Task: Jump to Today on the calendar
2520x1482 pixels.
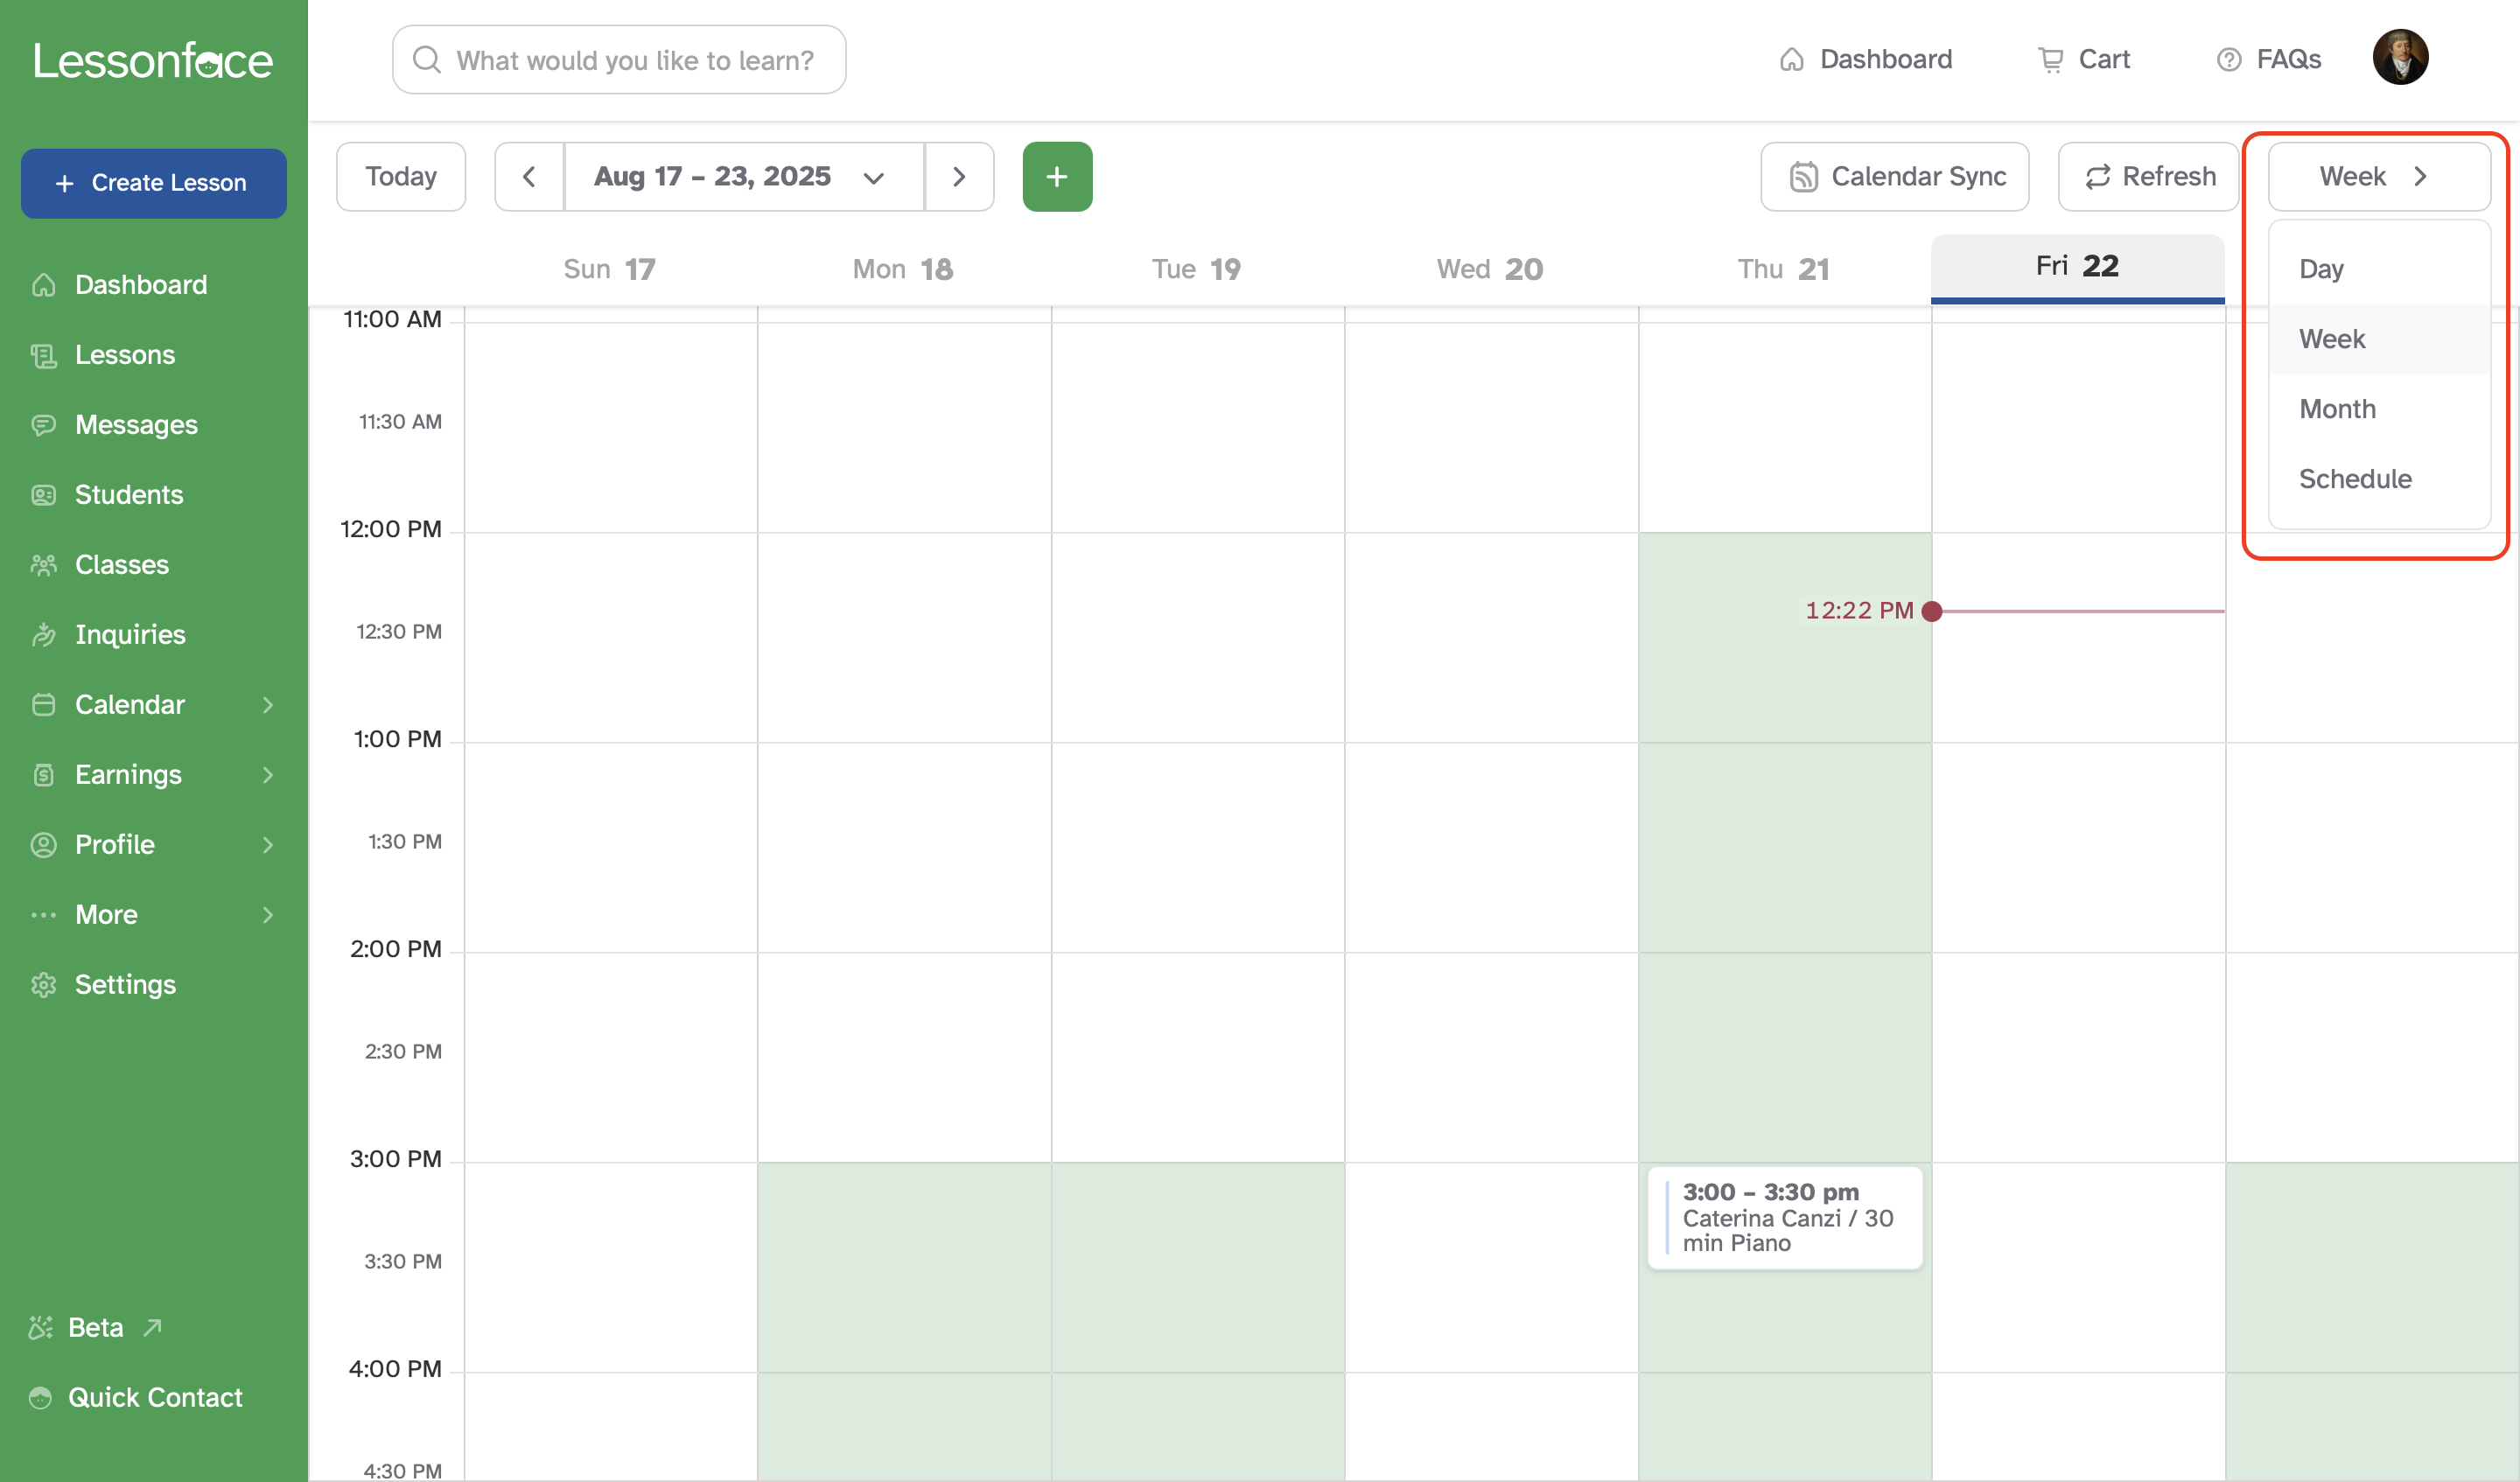Action: (400, 176)
